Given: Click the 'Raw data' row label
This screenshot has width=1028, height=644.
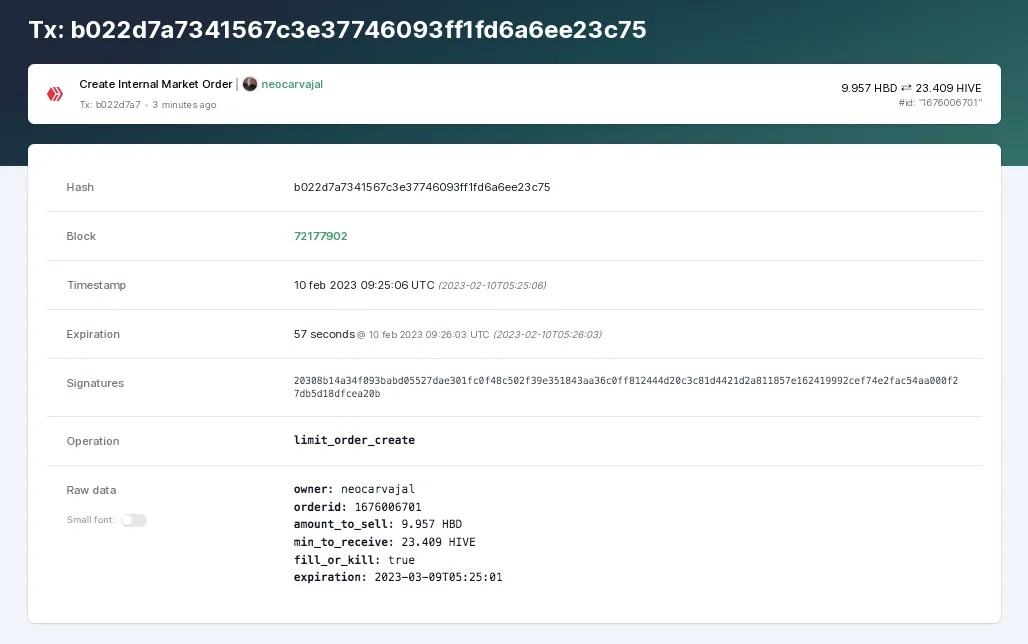Looking at the screenshot, I should [91, 490].
